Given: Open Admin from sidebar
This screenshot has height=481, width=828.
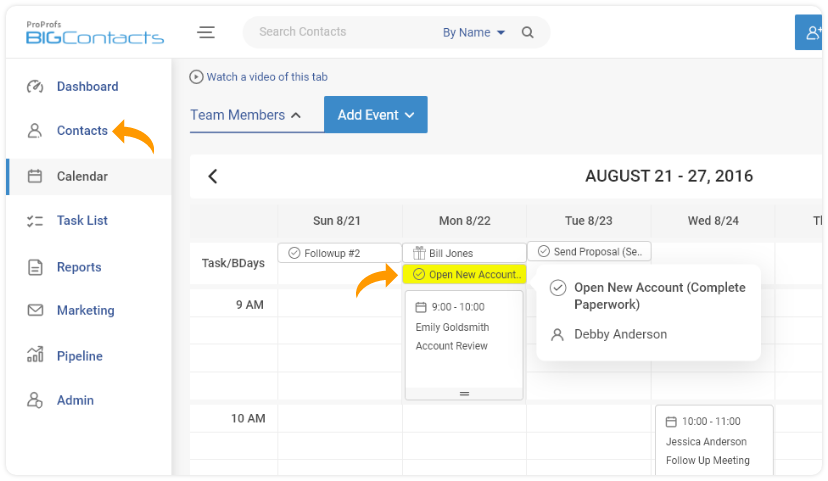Looking at the screenshot, I should 76,400.
